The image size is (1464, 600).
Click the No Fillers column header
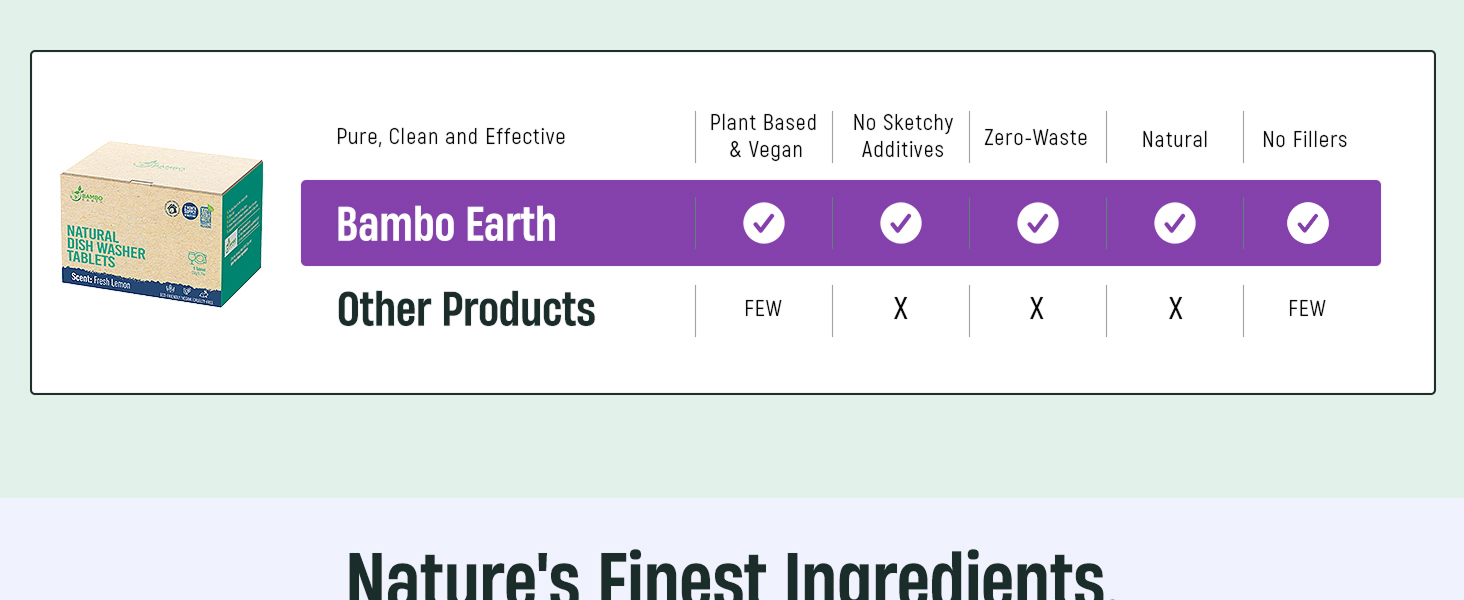tap(1305, 140)
